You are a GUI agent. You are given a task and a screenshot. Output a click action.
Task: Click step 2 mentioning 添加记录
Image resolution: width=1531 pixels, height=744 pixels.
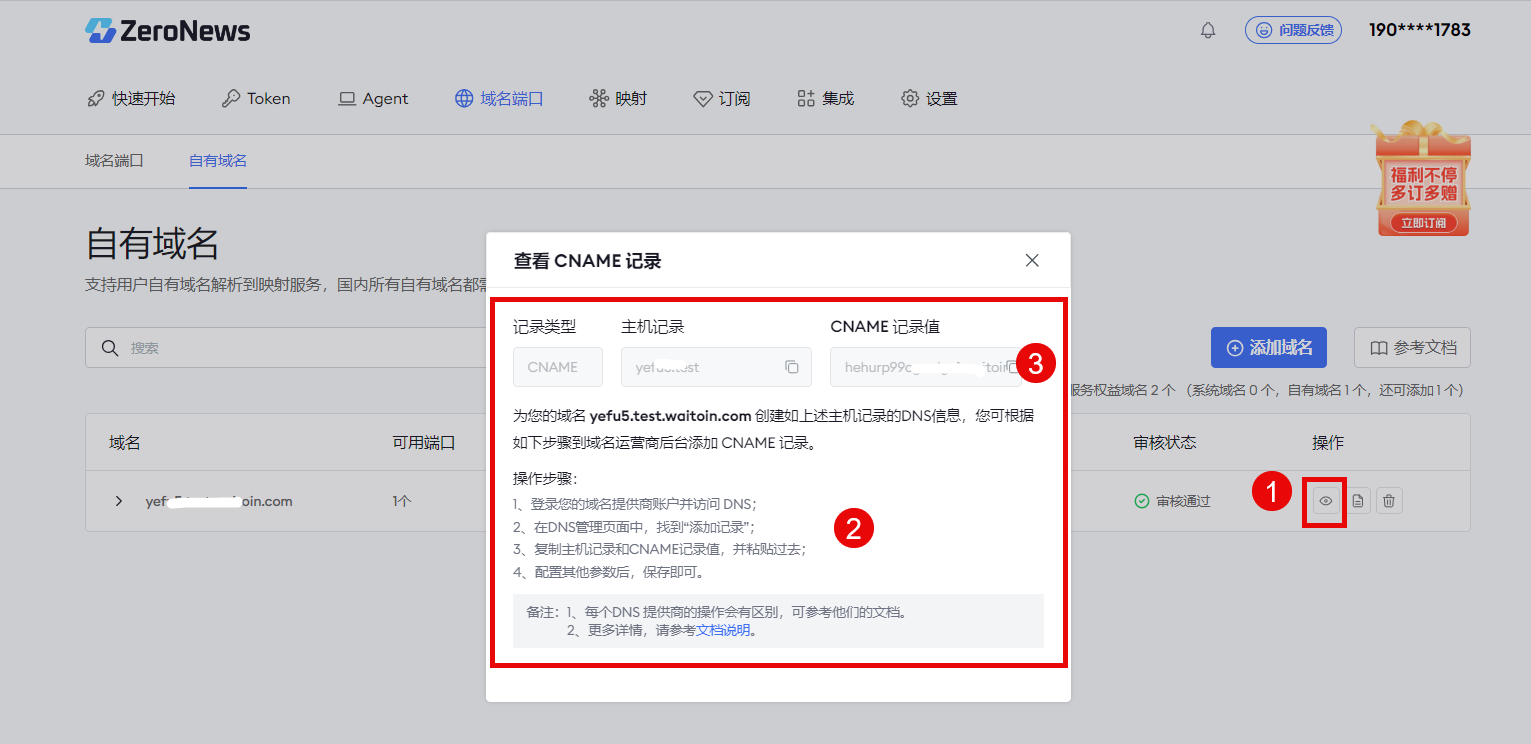coord(634,526)
